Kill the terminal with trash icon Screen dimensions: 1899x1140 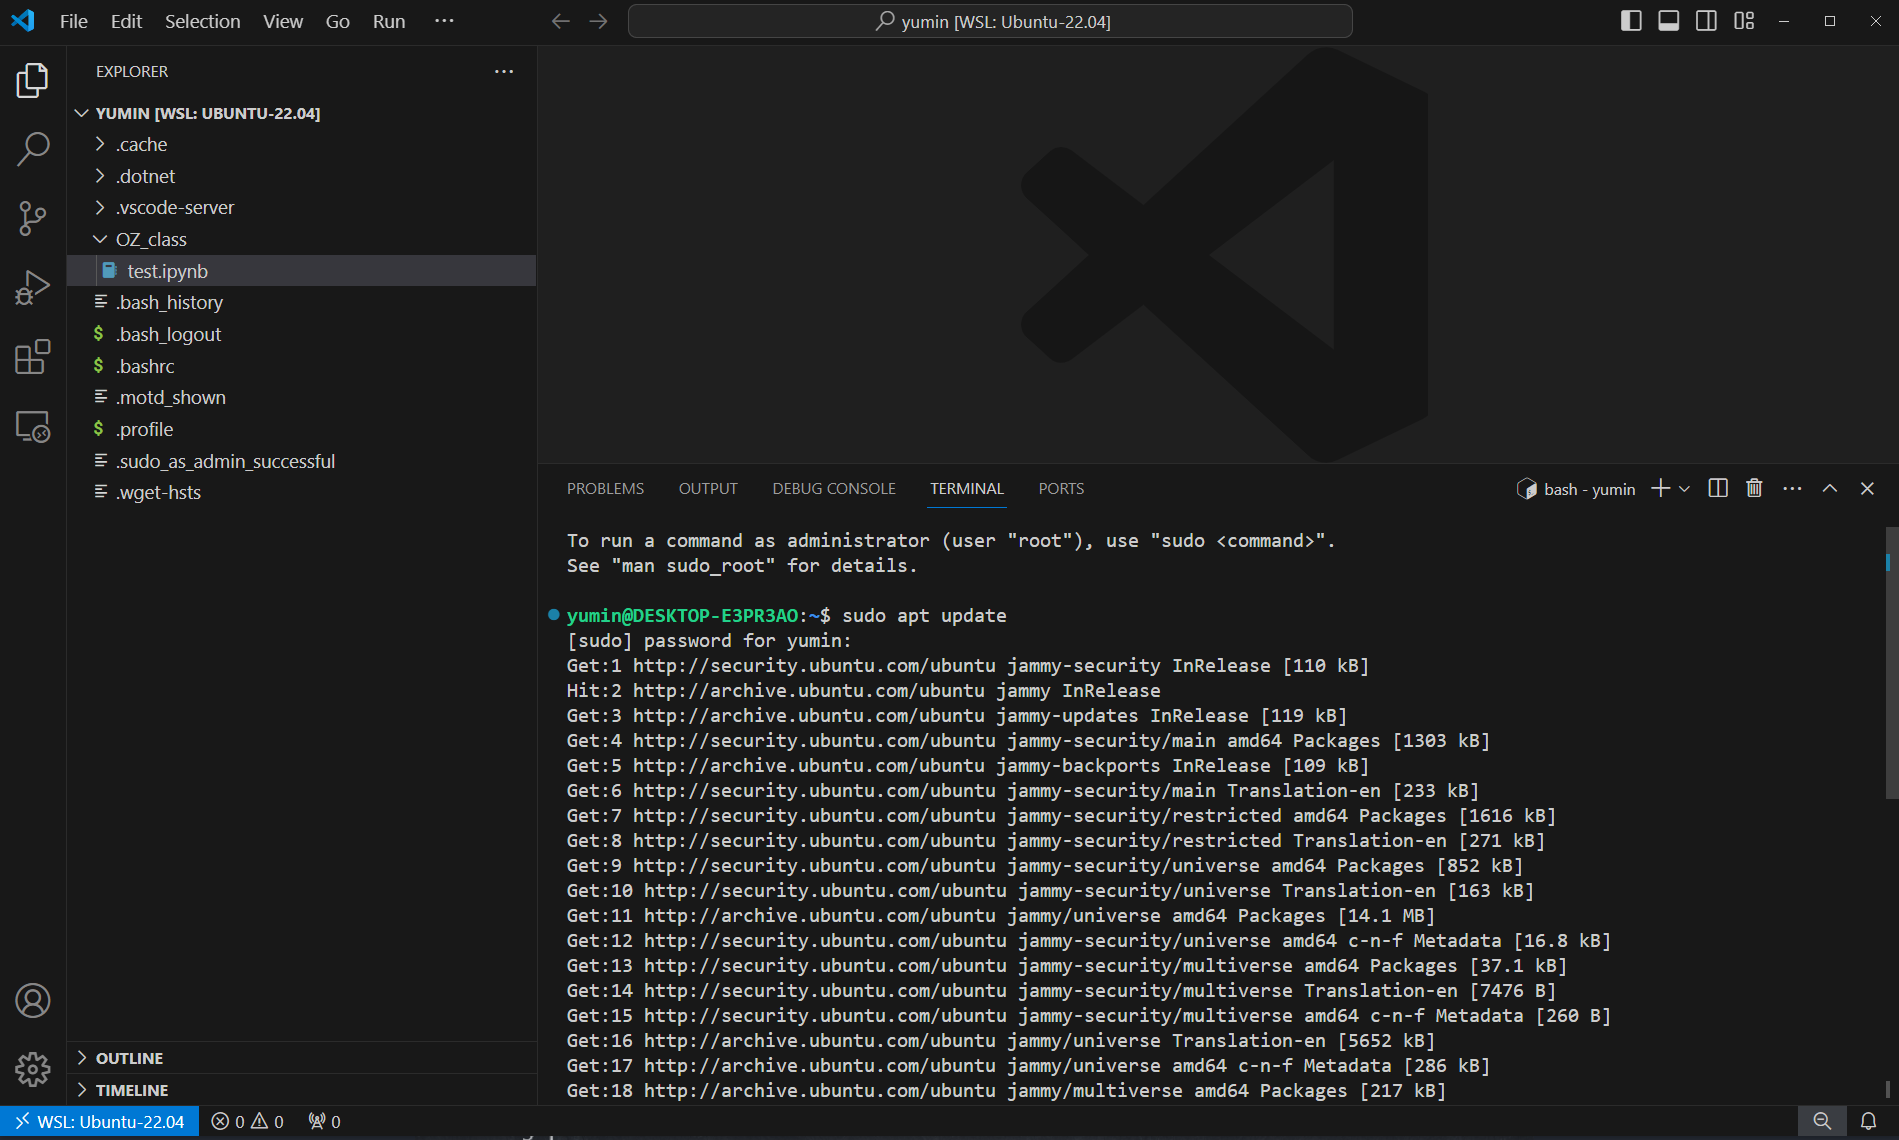tap(1754, 488)
